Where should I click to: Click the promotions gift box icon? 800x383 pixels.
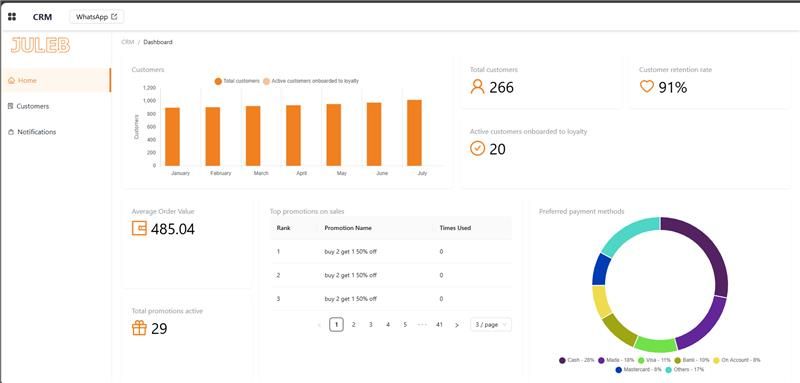[139, 327]
